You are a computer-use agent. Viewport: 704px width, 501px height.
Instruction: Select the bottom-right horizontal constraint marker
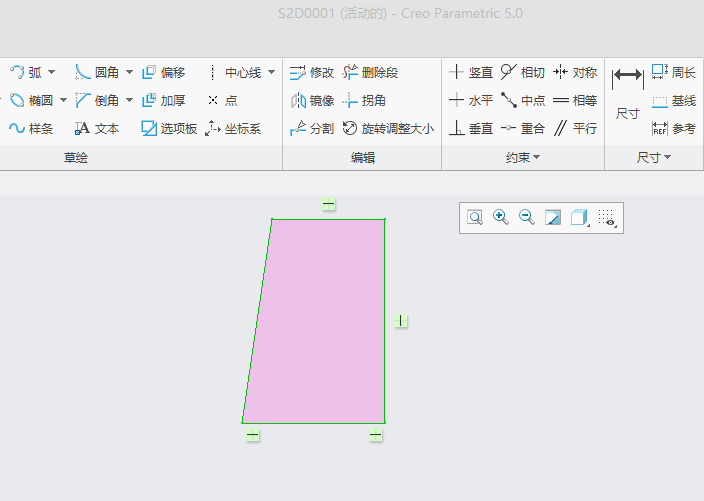pos(376,435)
